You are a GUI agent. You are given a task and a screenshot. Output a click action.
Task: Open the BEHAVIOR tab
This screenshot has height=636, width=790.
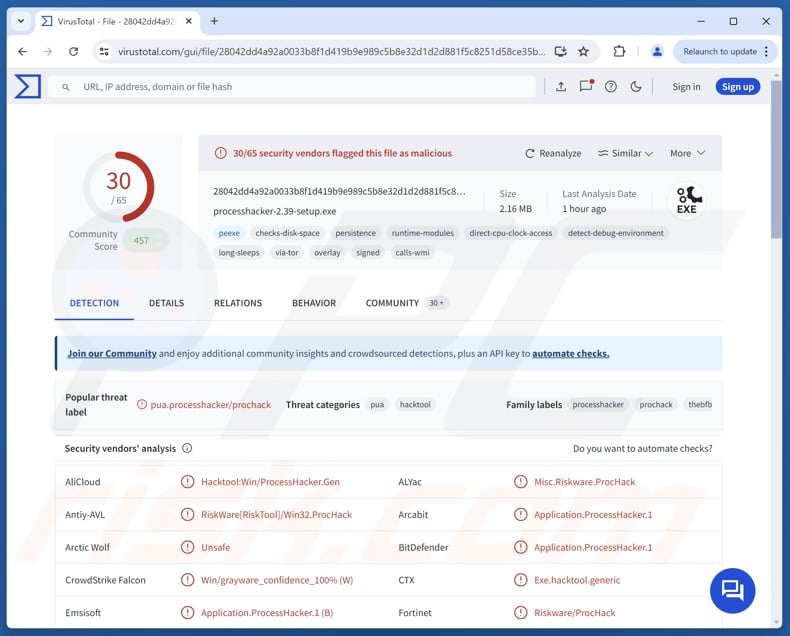click(x=314, y=303)
